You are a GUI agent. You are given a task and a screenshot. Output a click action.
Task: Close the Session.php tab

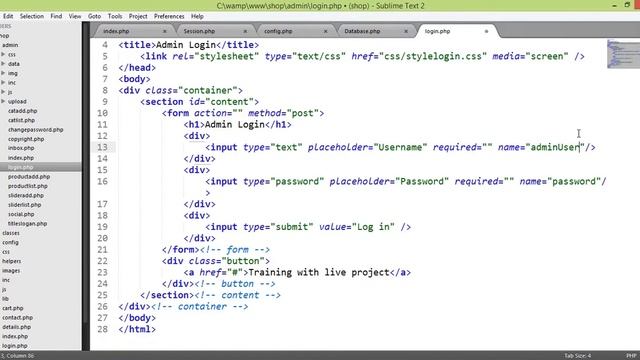tap(245, 31)
